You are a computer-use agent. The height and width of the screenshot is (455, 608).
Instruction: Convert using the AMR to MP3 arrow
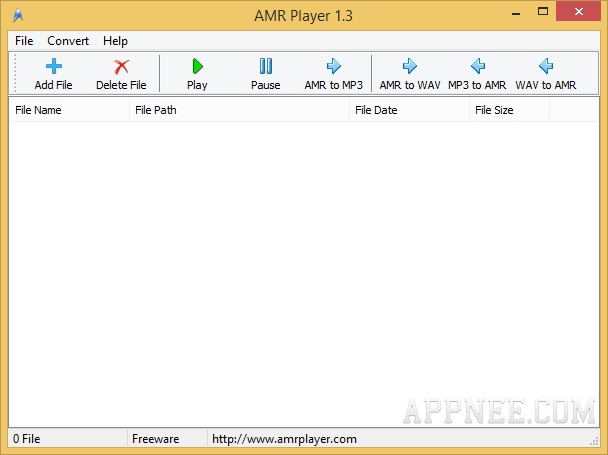coord(333,66)
